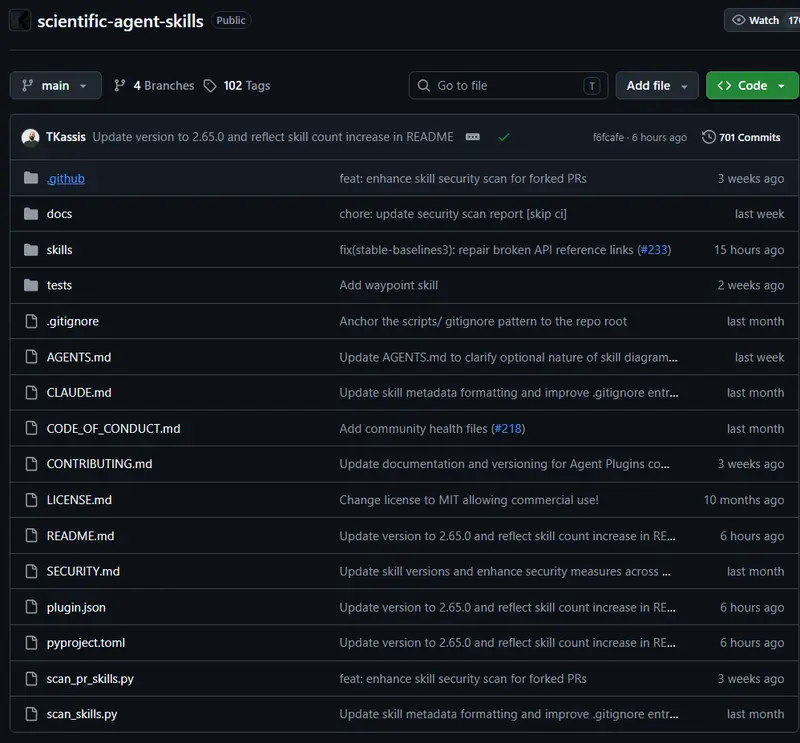Image resolution: width=800 pixels, height=743 pixels.
Task: Open the green Code dropdown button
Action: 752,85
